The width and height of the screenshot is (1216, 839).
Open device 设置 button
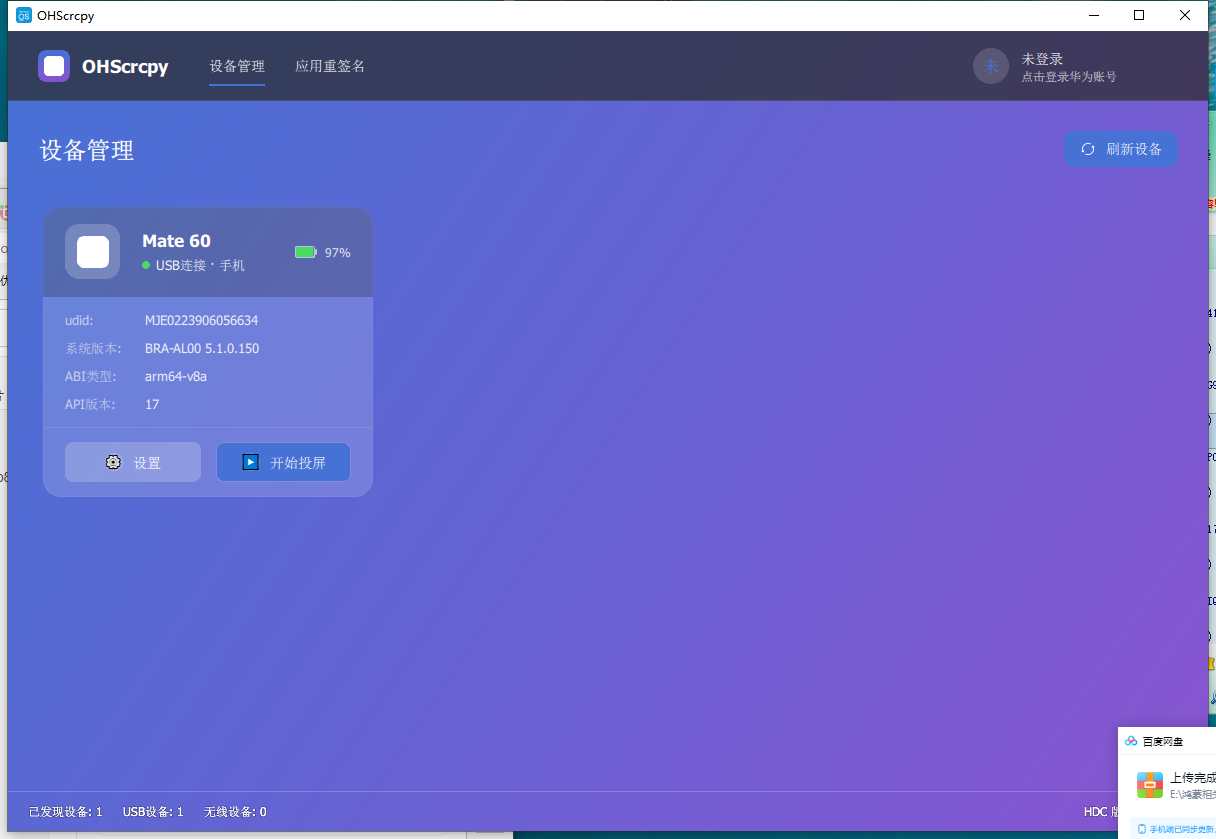[x=133, y=462]
